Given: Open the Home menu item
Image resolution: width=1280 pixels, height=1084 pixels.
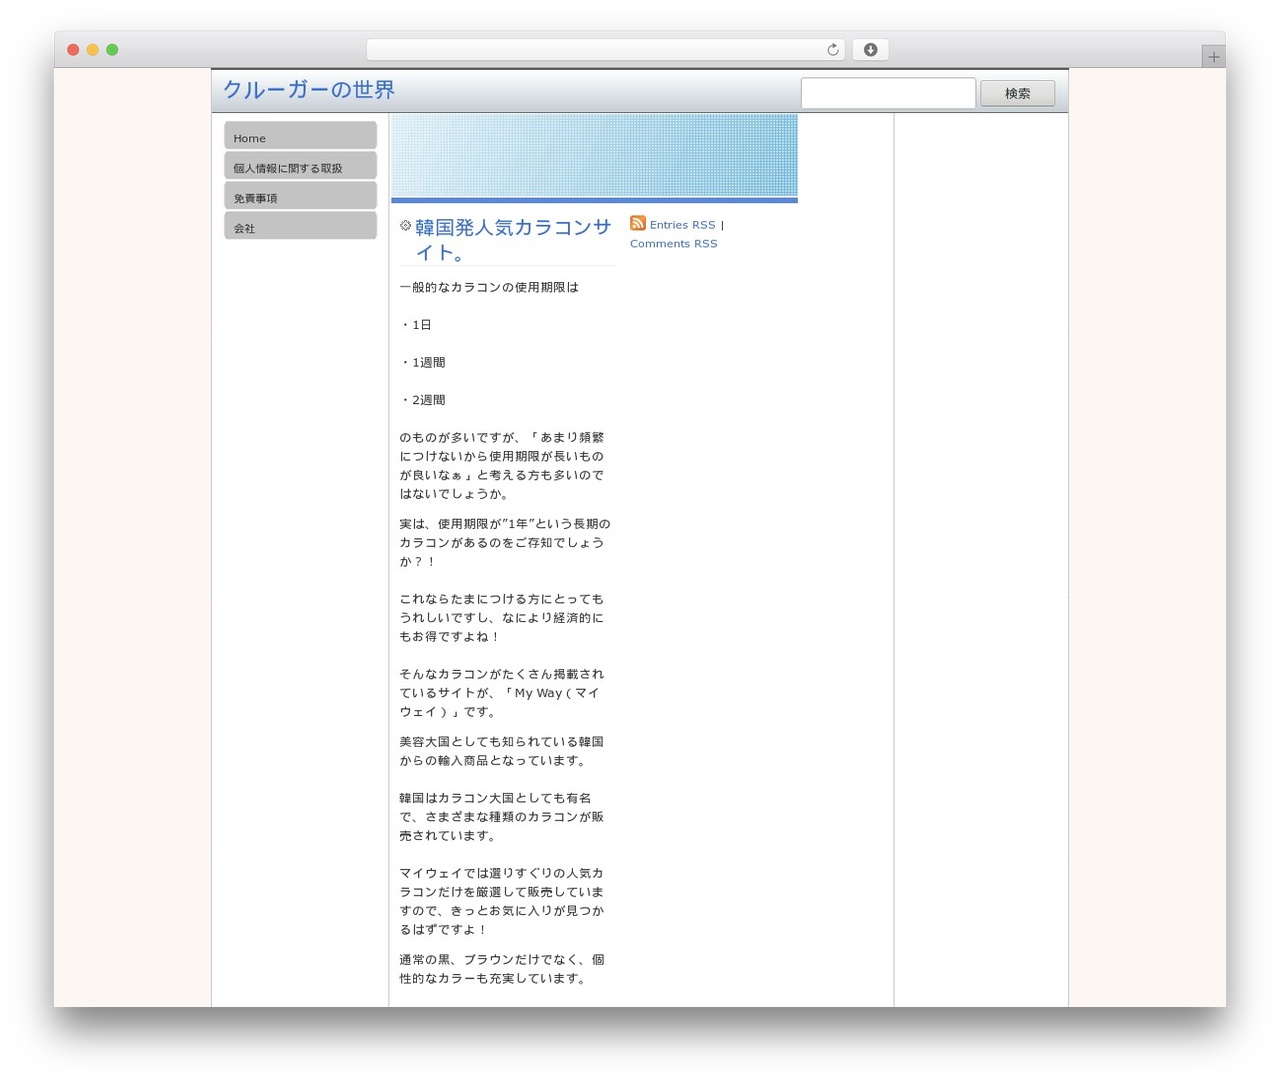Looking at the screenshot, I should coord(300,136).
